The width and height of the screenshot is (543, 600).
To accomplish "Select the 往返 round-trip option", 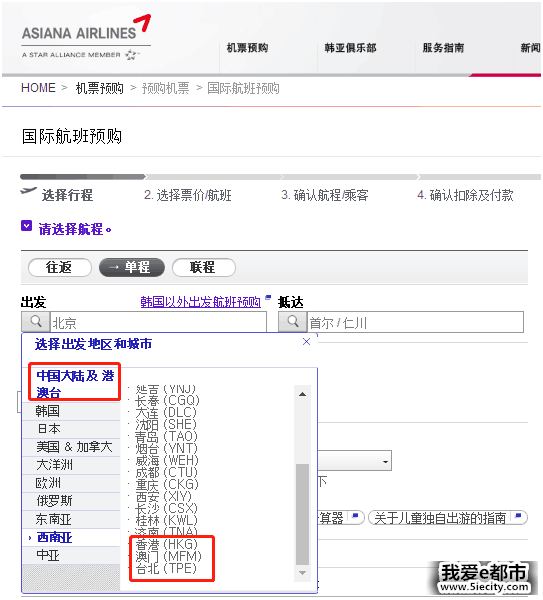I will pos(60,267).
